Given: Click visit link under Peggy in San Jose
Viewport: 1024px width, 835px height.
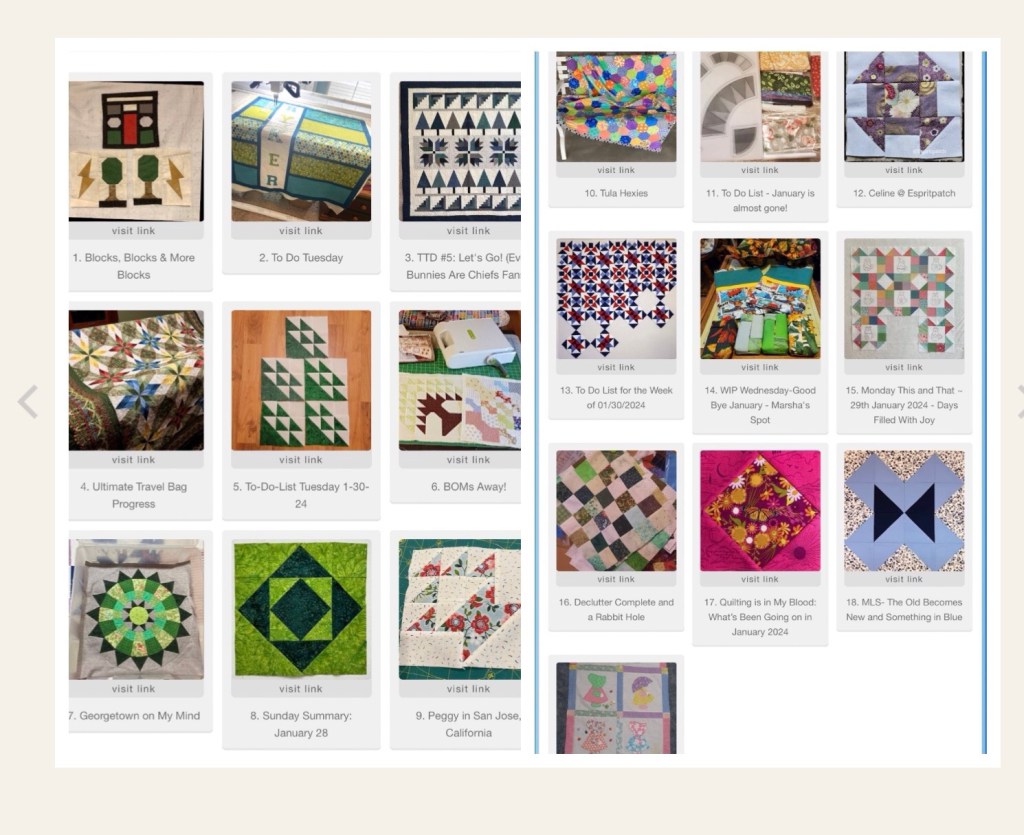Looking at the screenshot, I should tap(468, 689).
